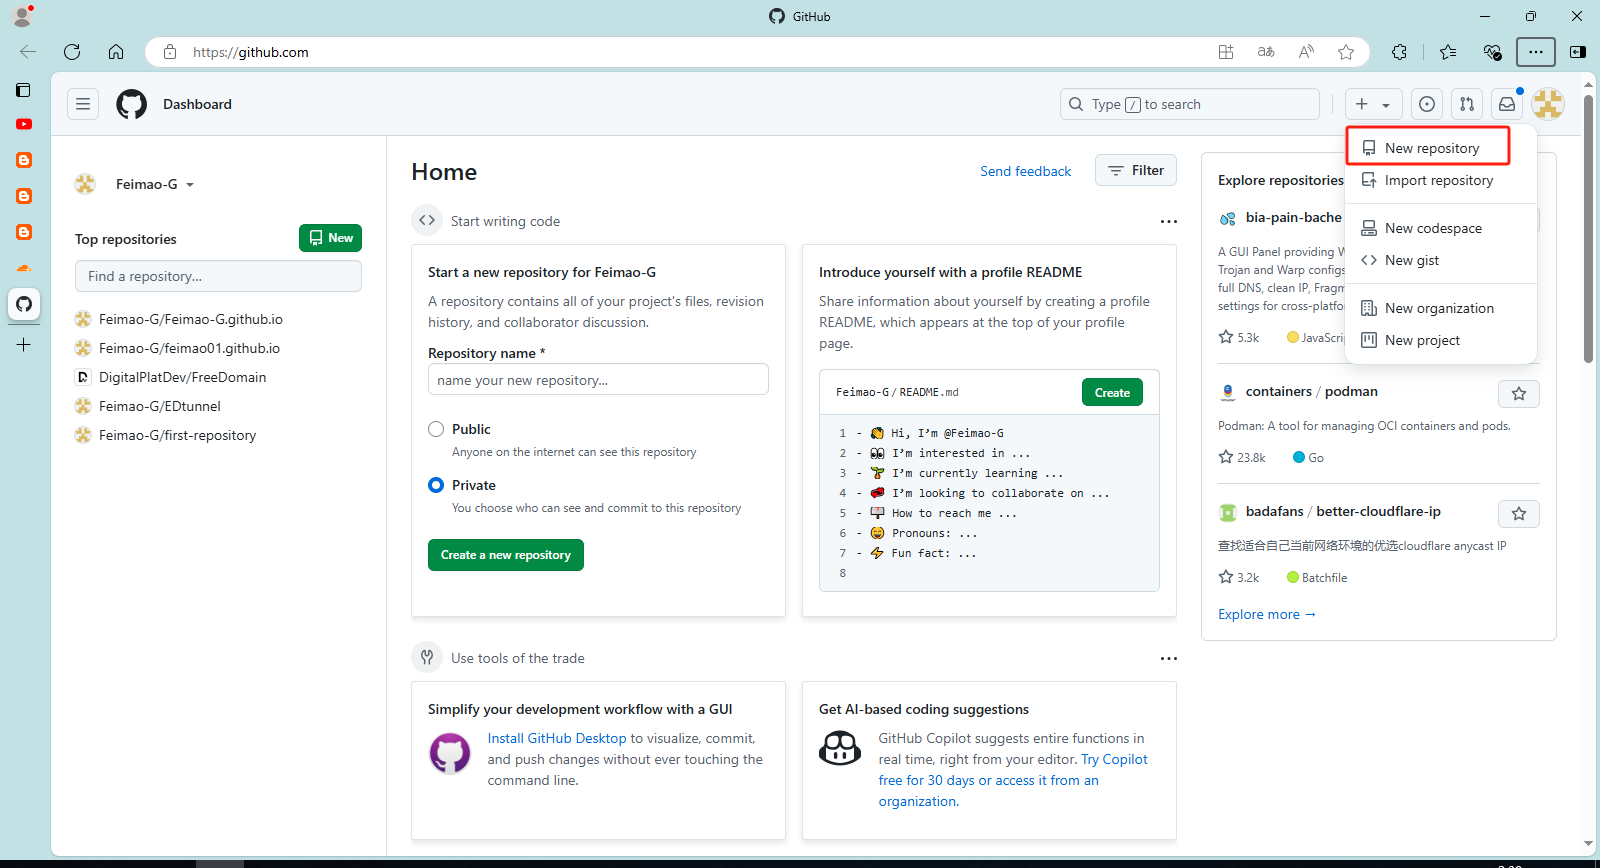The height and width of the screenshot is (868, 1600).
Task: Focus the Type / to search box
Action: click(1190, 104)
